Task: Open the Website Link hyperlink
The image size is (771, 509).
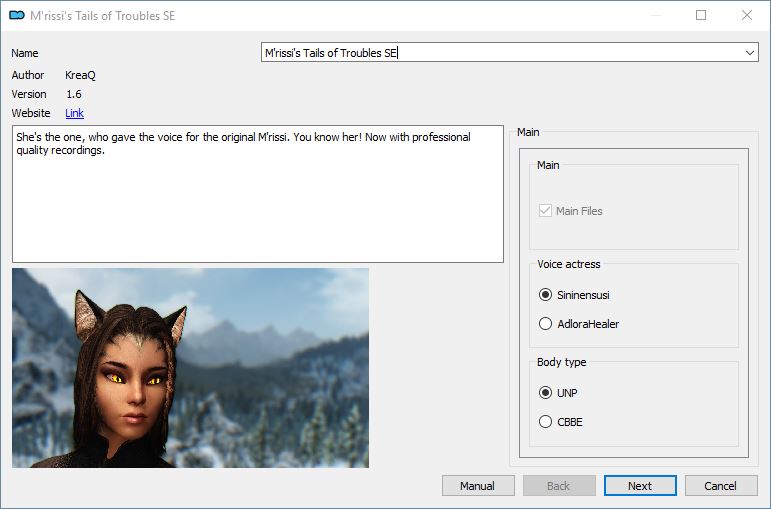Action: pos(75,113)
